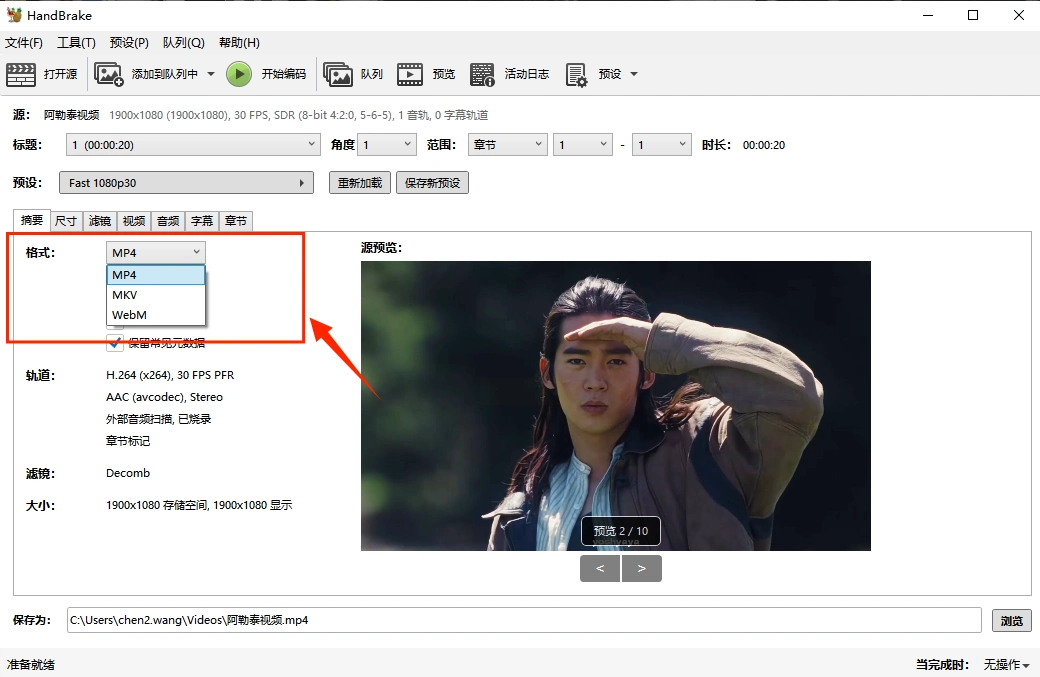Switch to the Dimensions (尺寸) tab
The width and height of the screenshot is (1040, 677).
[66, 221]
